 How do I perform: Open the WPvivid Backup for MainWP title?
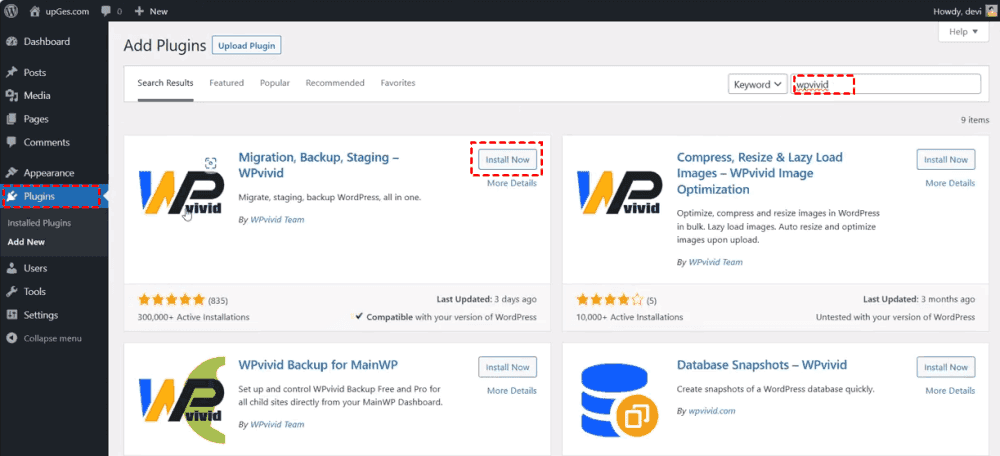(318, 365)
